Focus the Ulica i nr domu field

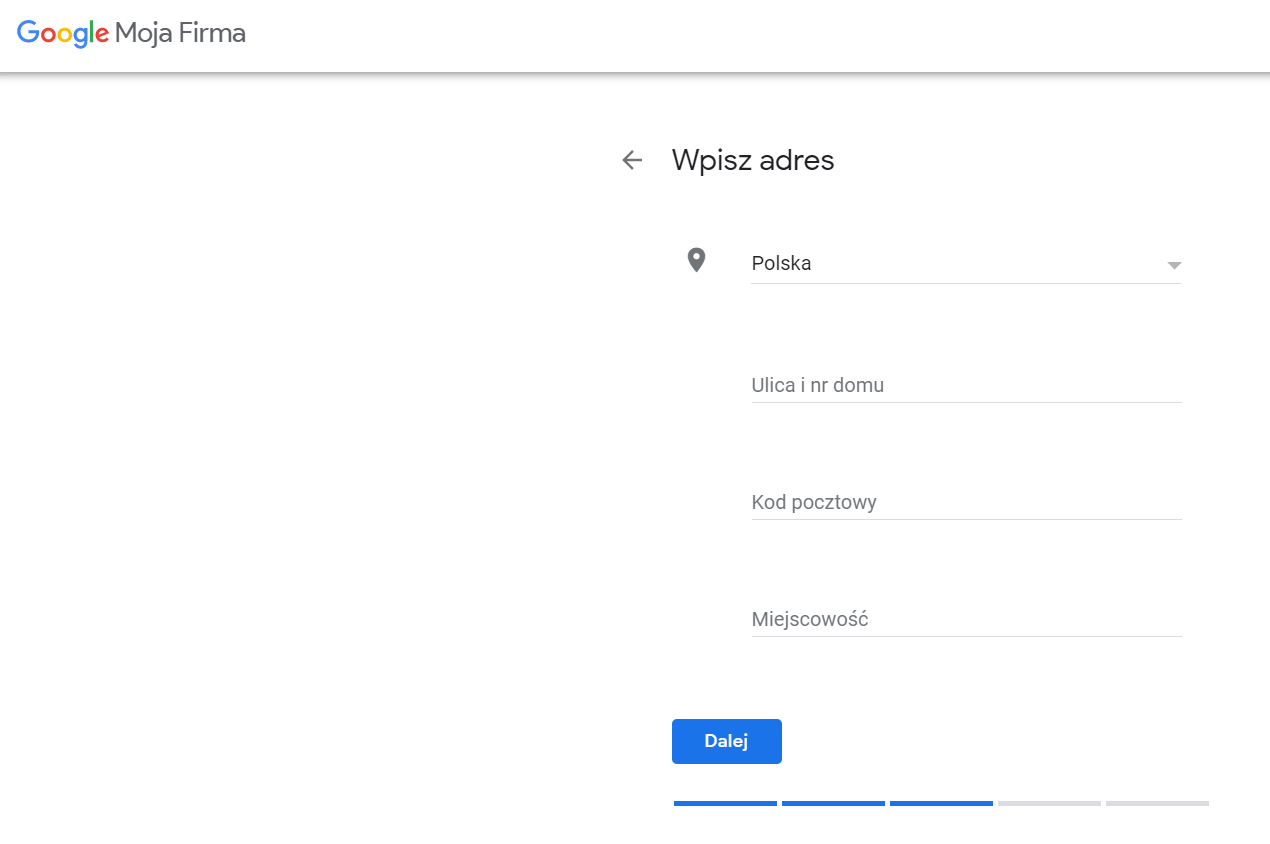[x=966, y=385]
